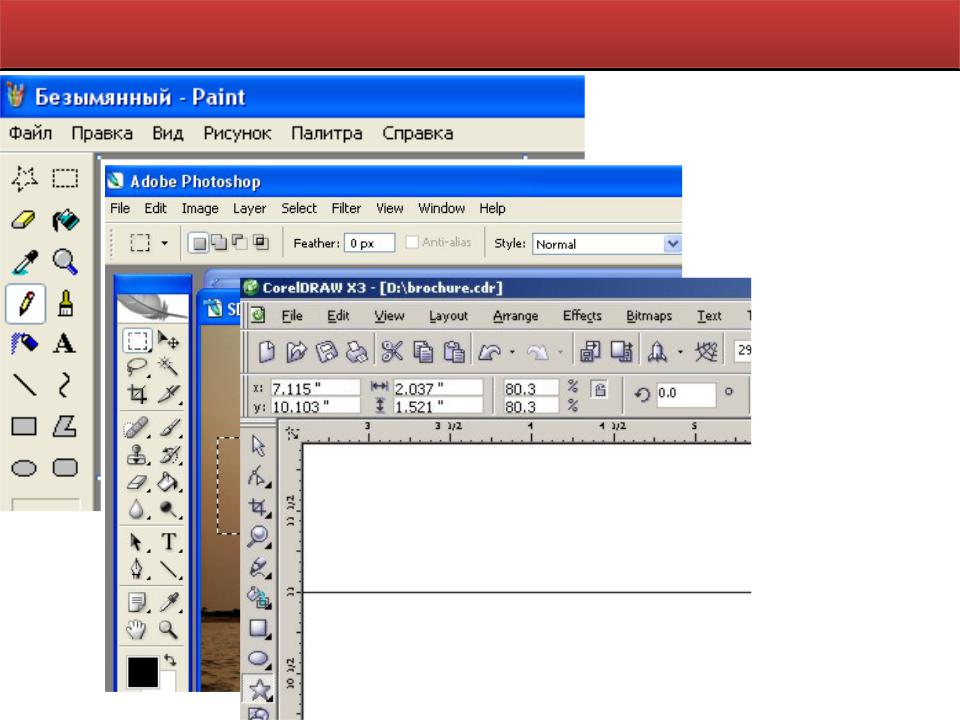Screen dimensions: 960x720
Task: Choose CorelDRAW's Rectangle tool
Action: click(x=259, y=628)
